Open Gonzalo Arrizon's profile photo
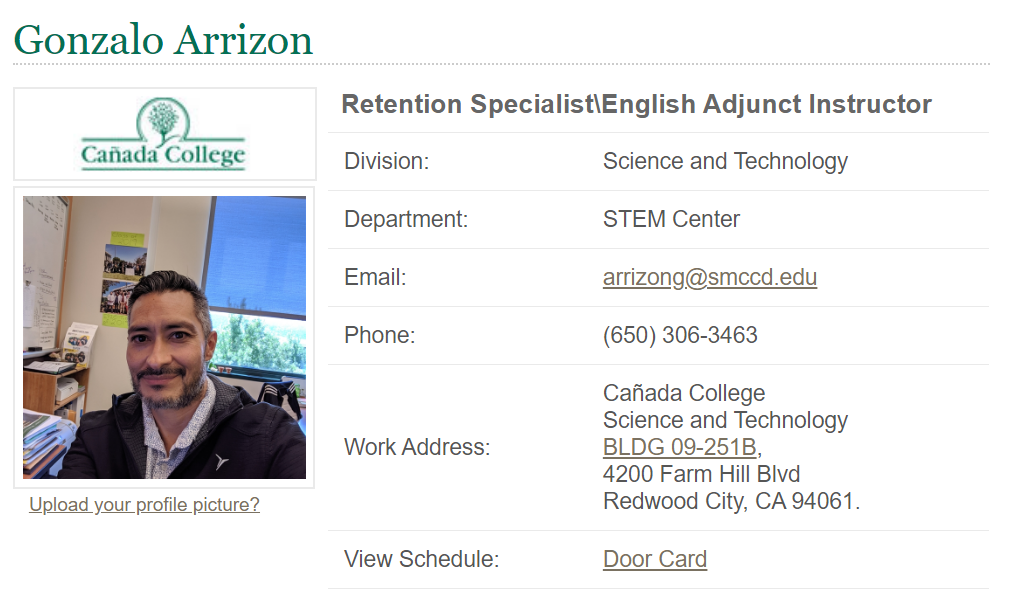This screenshot has height=600, width=1016. pos(164,337)
